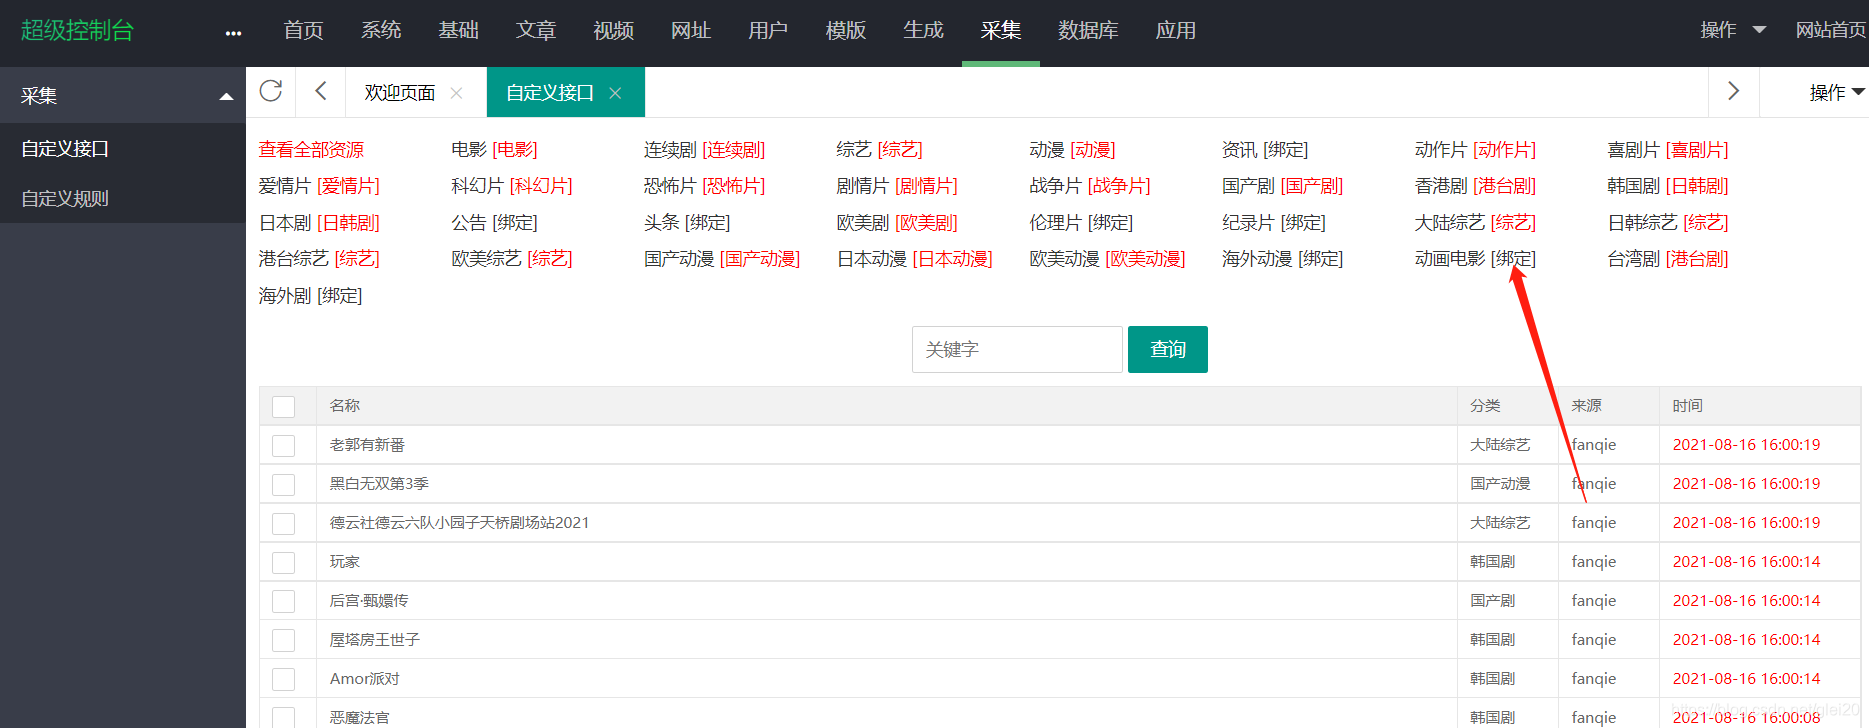Click the 关键字 search input field
The width and height of the screenshot is (1869, 728).
point(1016,349)
